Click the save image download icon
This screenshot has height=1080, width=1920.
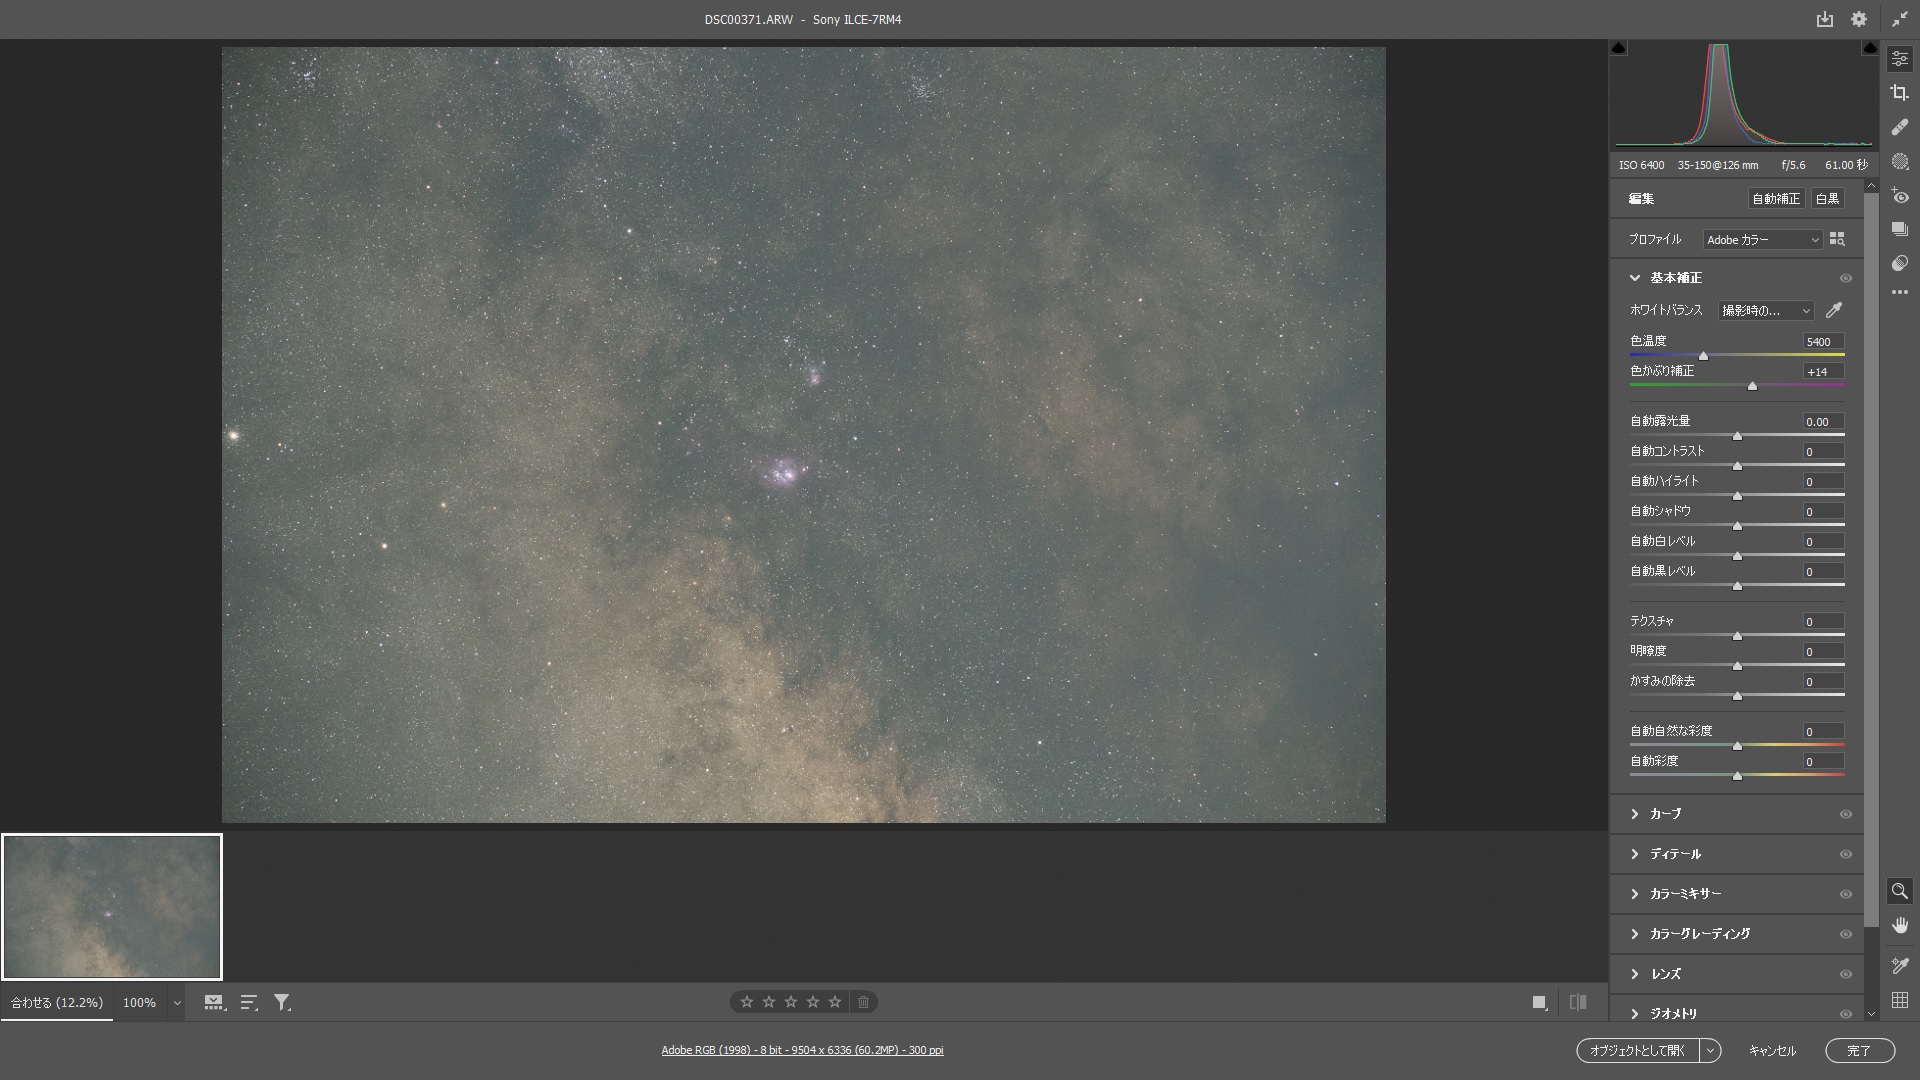pos(1824,19)
